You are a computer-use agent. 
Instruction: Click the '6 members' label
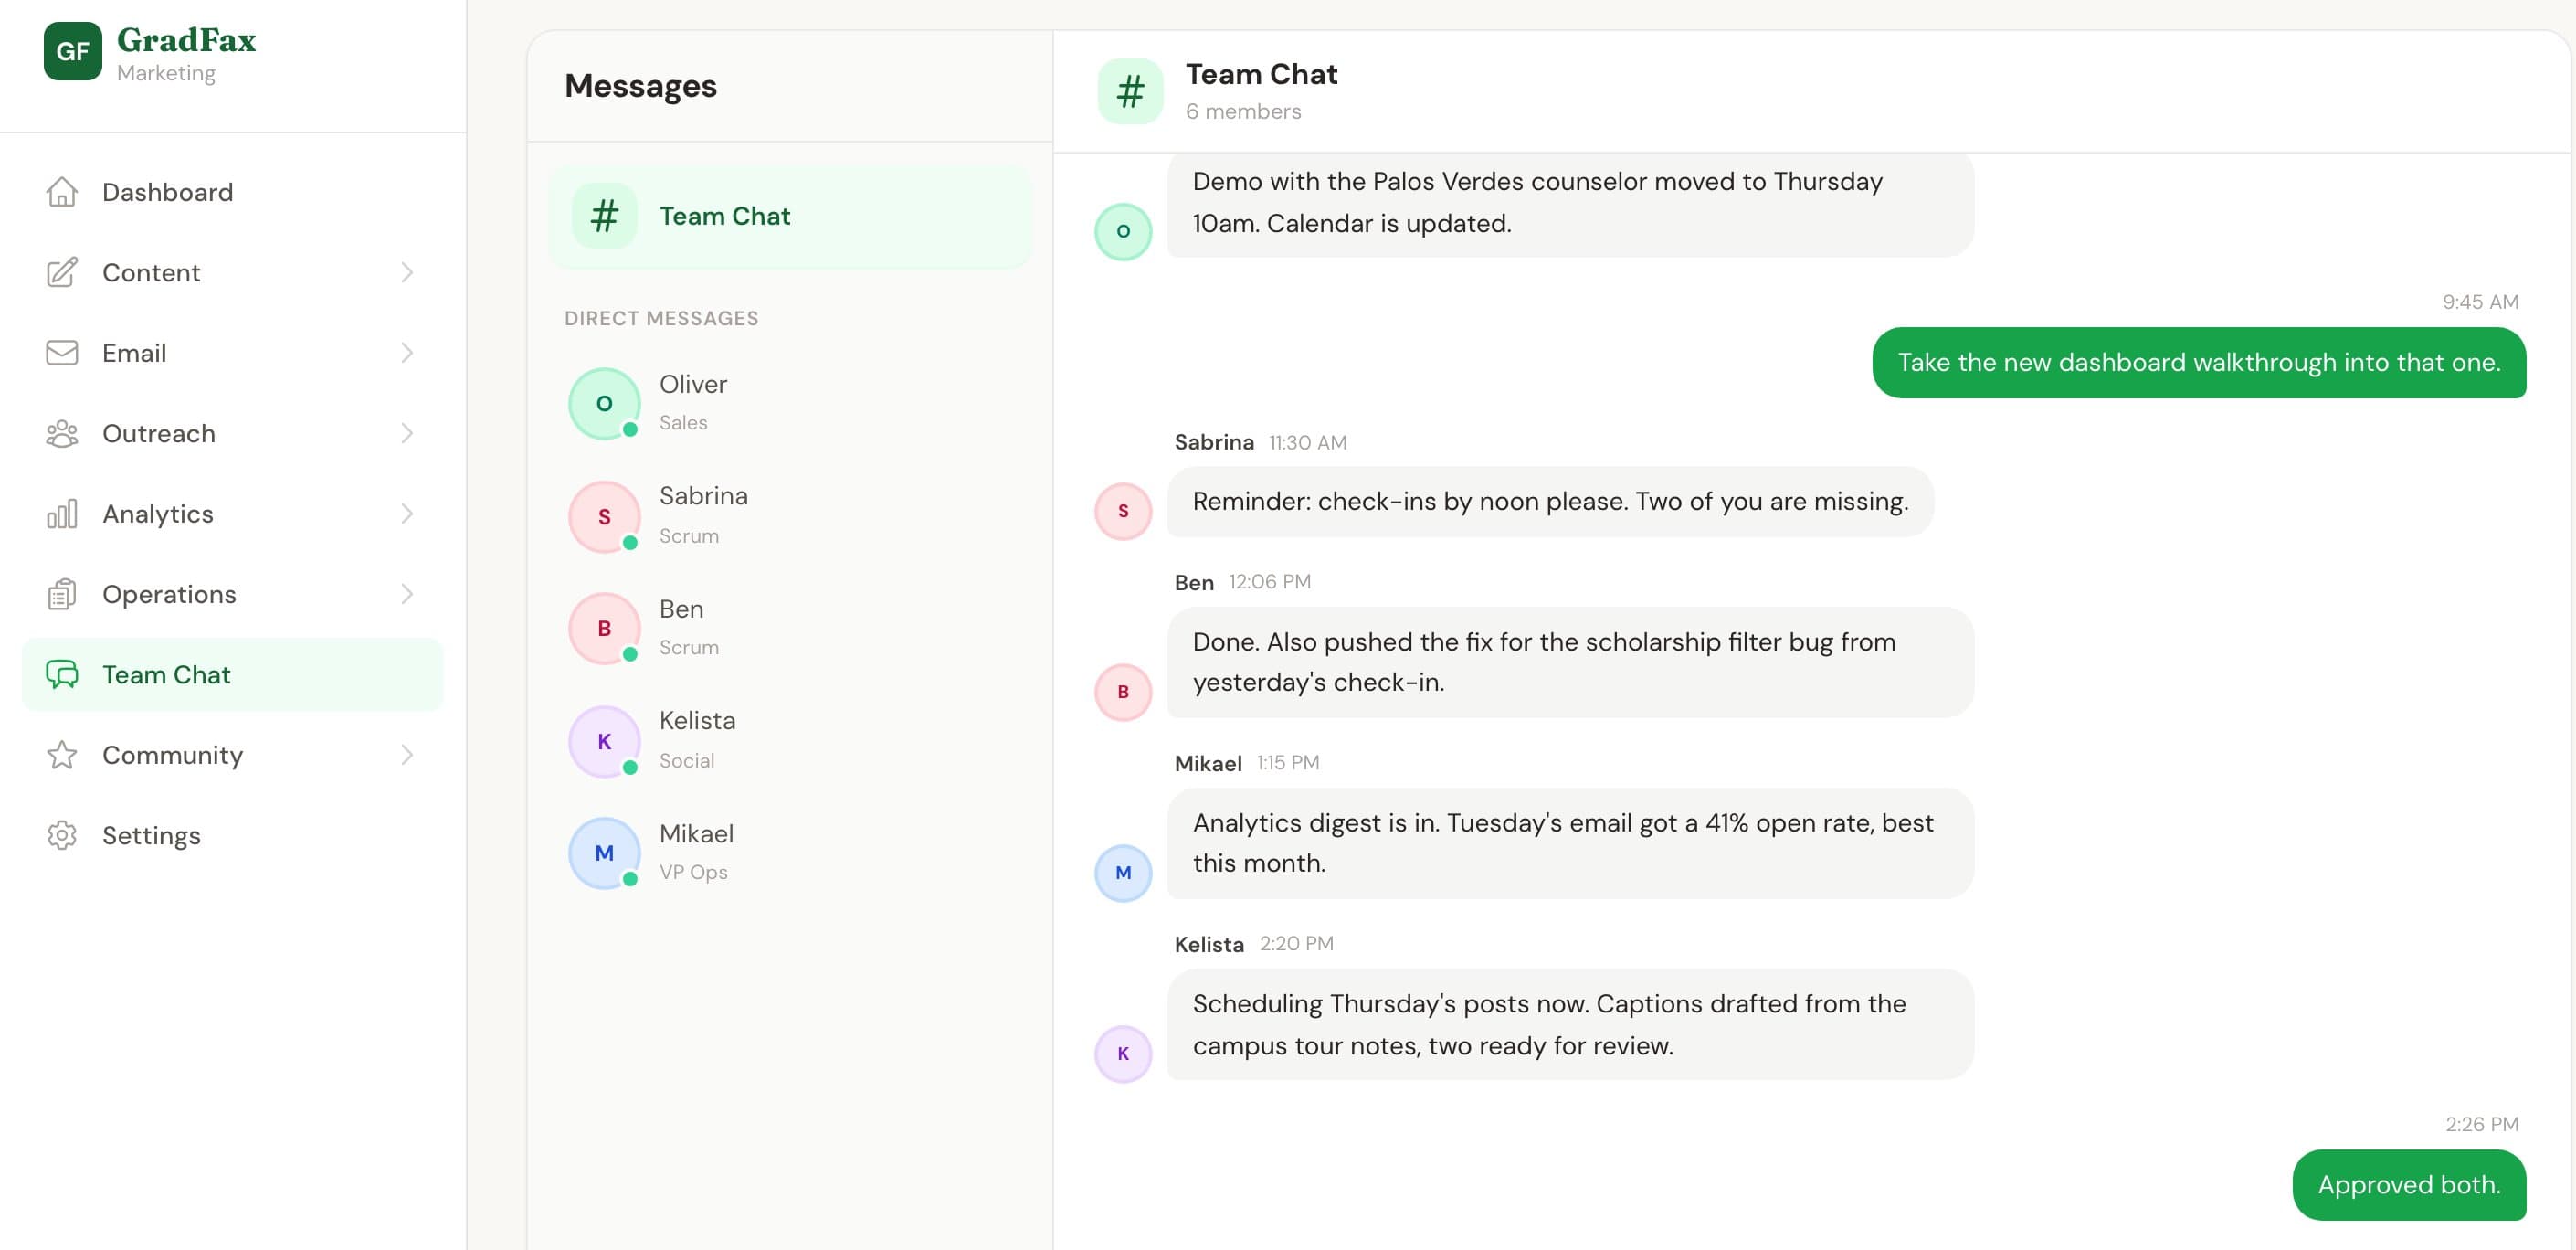point(1243,111)
